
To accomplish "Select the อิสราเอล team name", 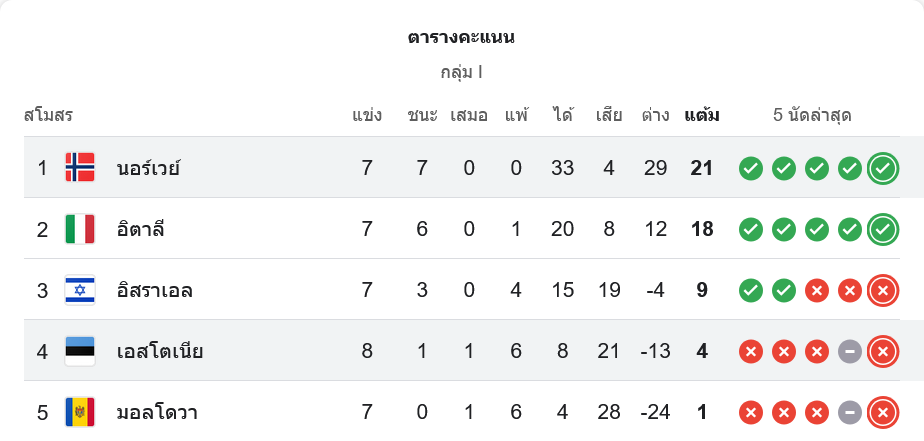I will tap(154, 290).
